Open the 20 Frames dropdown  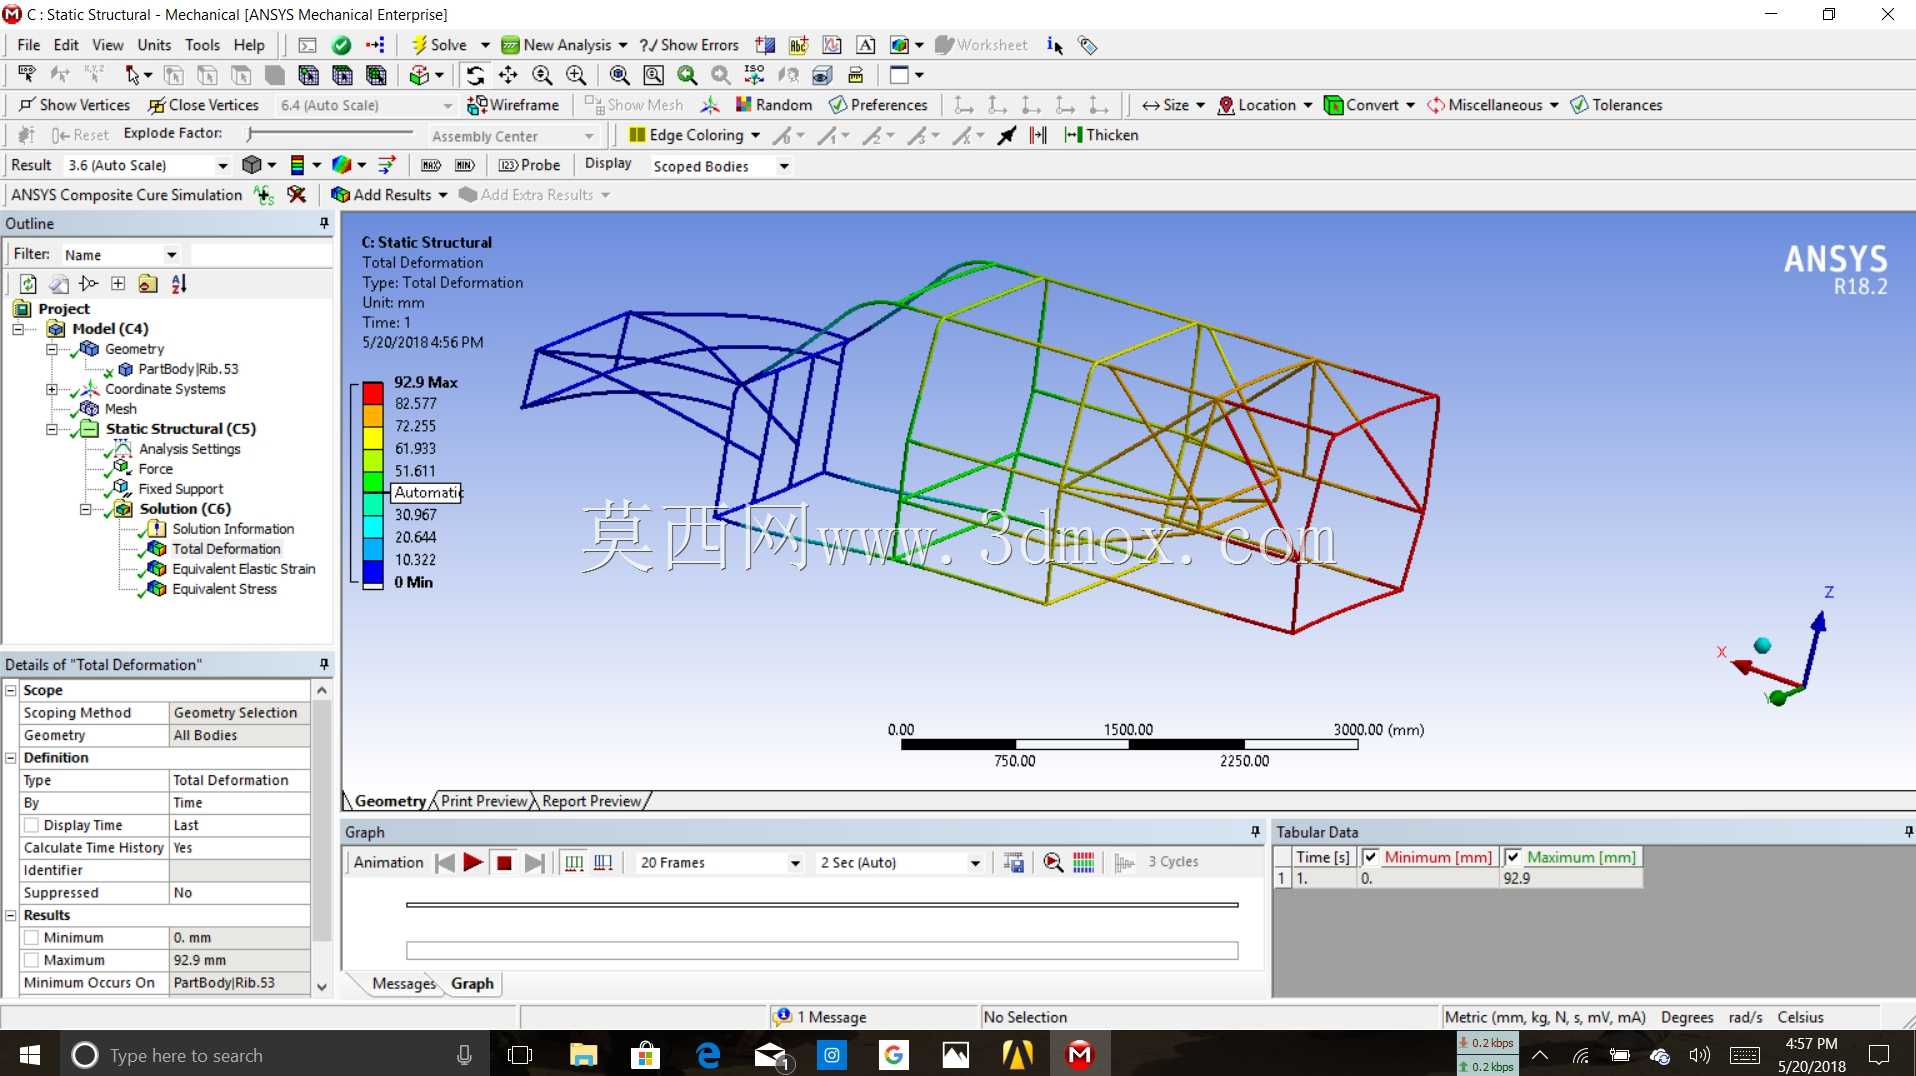[x=795, y=863]
